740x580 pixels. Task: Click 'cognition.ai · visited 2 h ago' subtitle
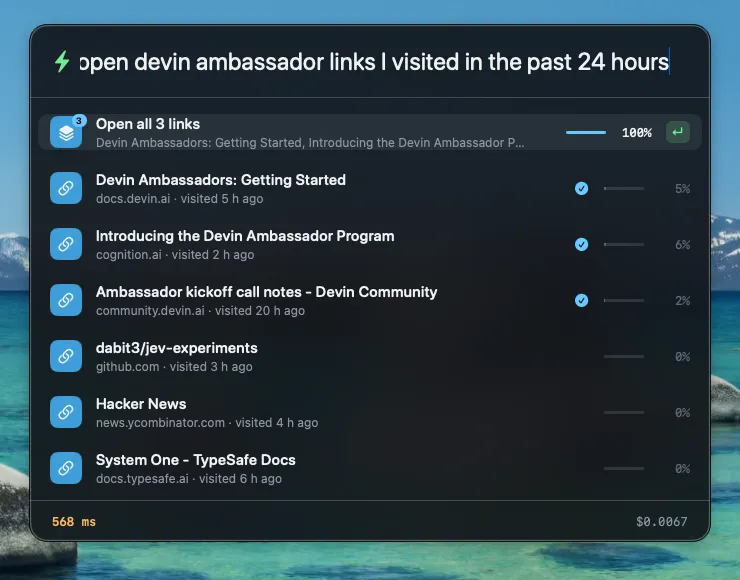pos(175,255)
